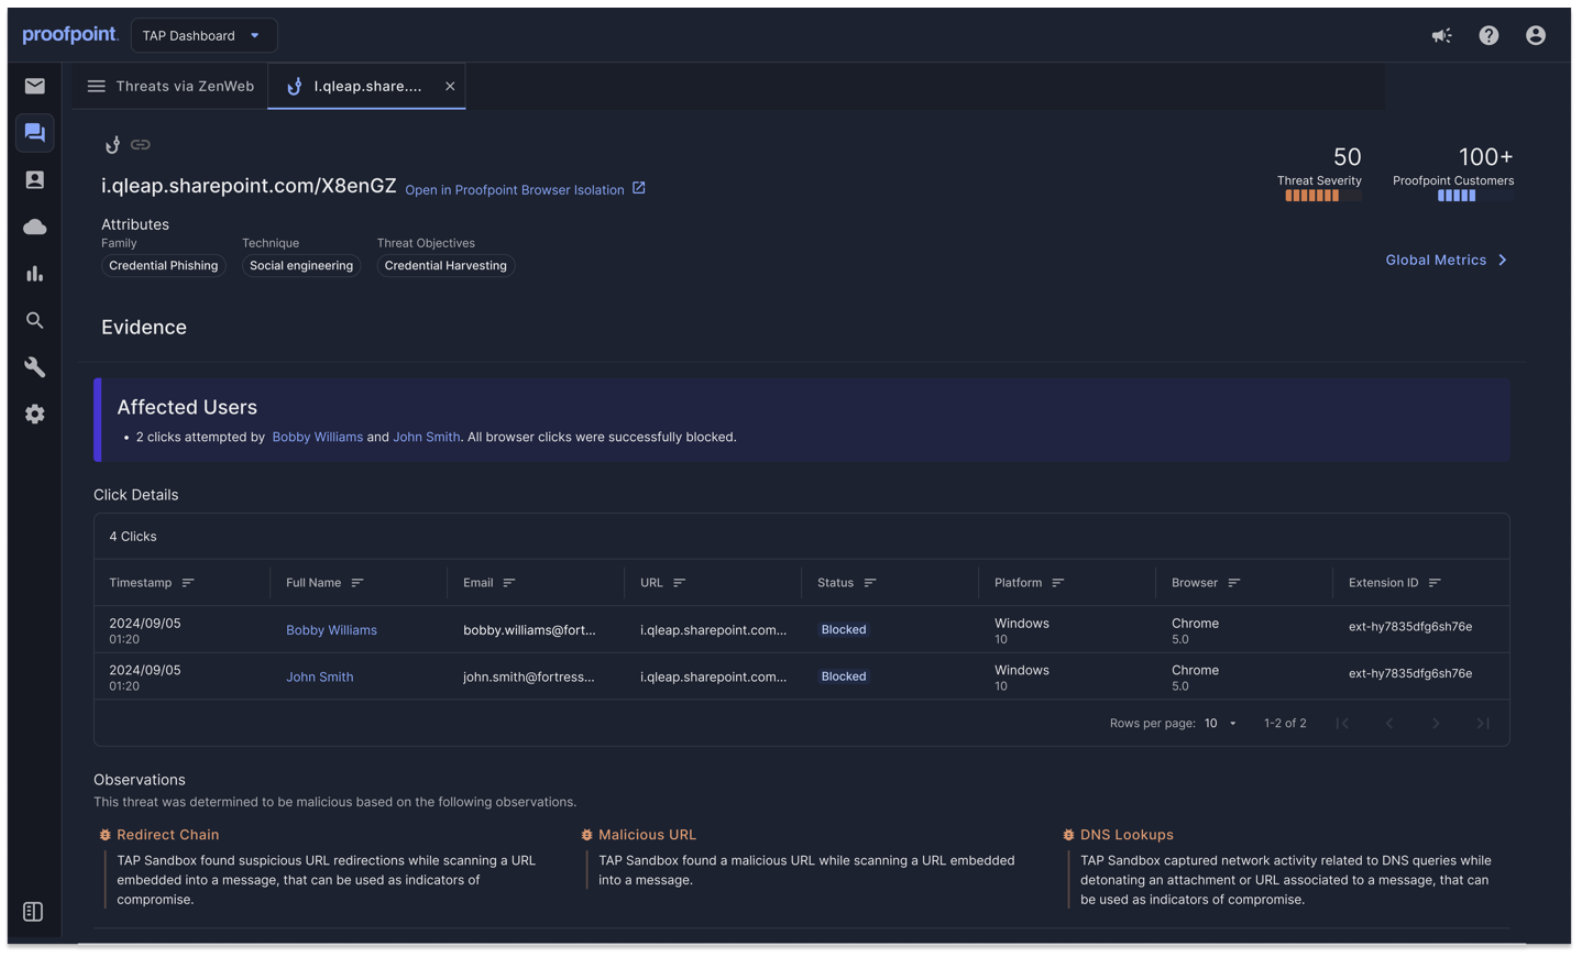Open the wrench tools sidebar icon

tap(35, 368)
